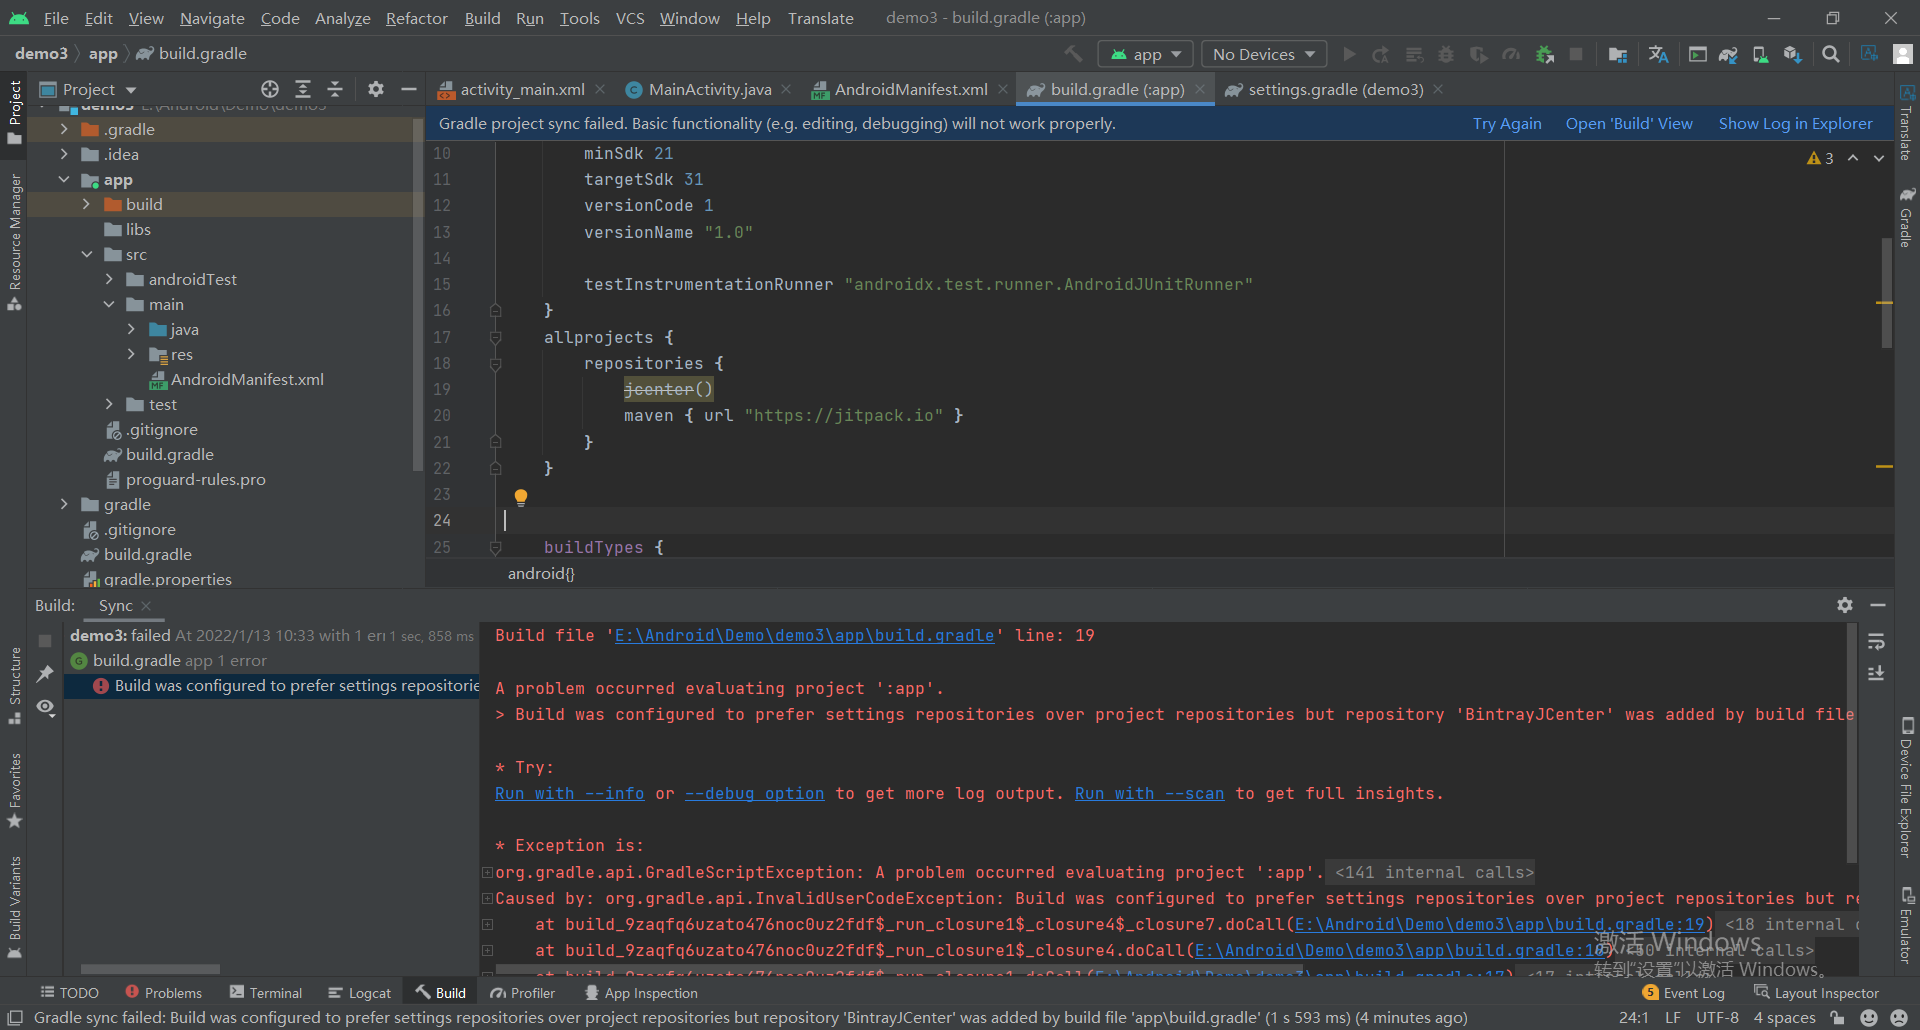Click the Profile app gauge icon
Screen dimensions: 1920x1030
tap(1512, 54)
